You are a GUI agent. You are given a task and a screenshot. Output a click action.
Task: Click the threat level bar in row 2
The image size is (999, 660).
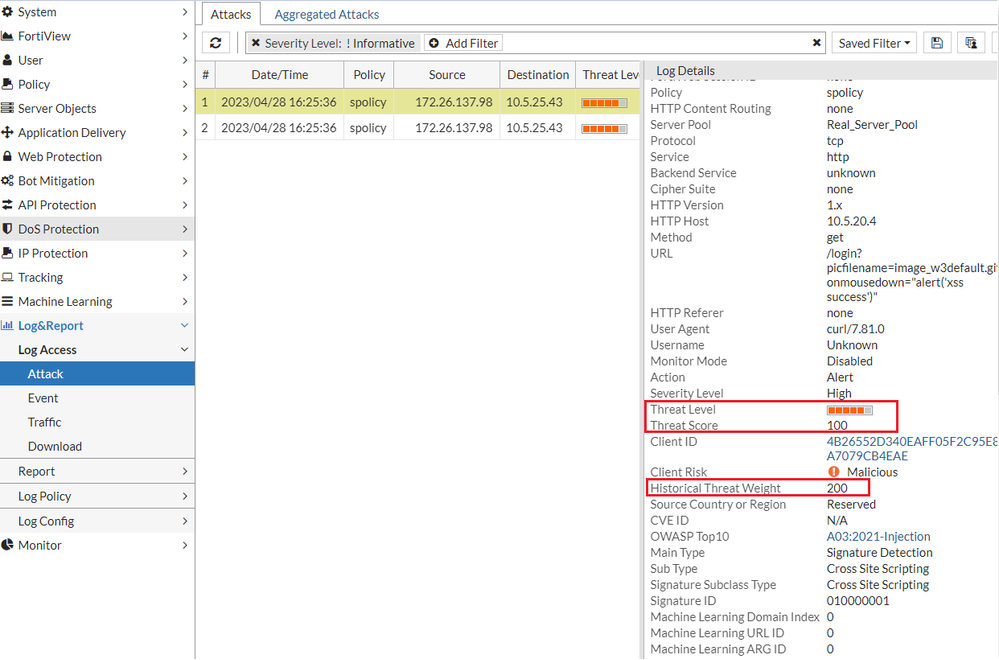pos(604,129)
